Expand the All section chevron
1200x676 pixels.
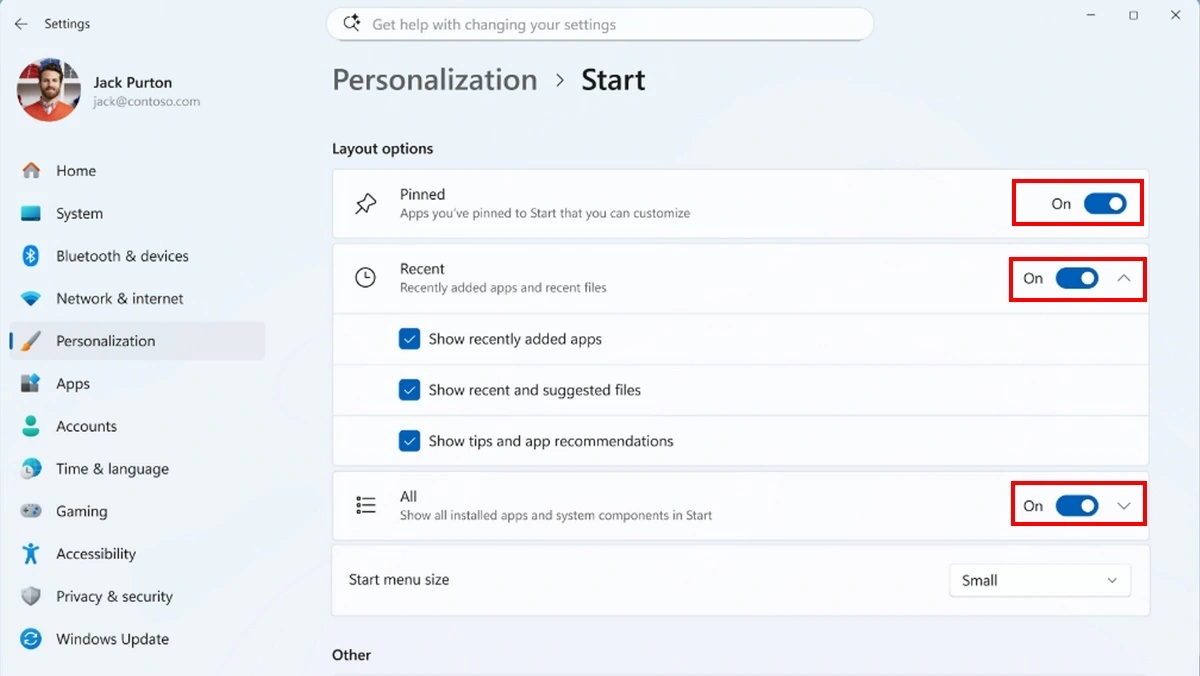[x=1124, y=506]
